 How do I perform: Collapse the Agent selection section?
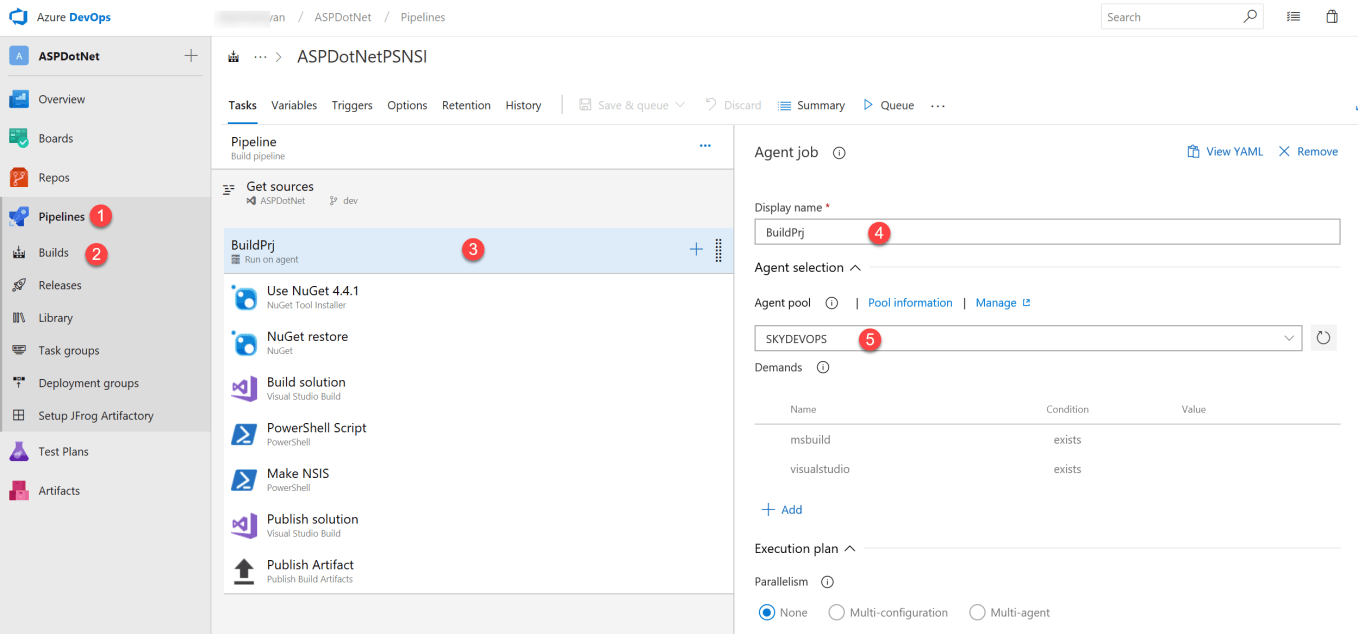(x=855, y=268)
